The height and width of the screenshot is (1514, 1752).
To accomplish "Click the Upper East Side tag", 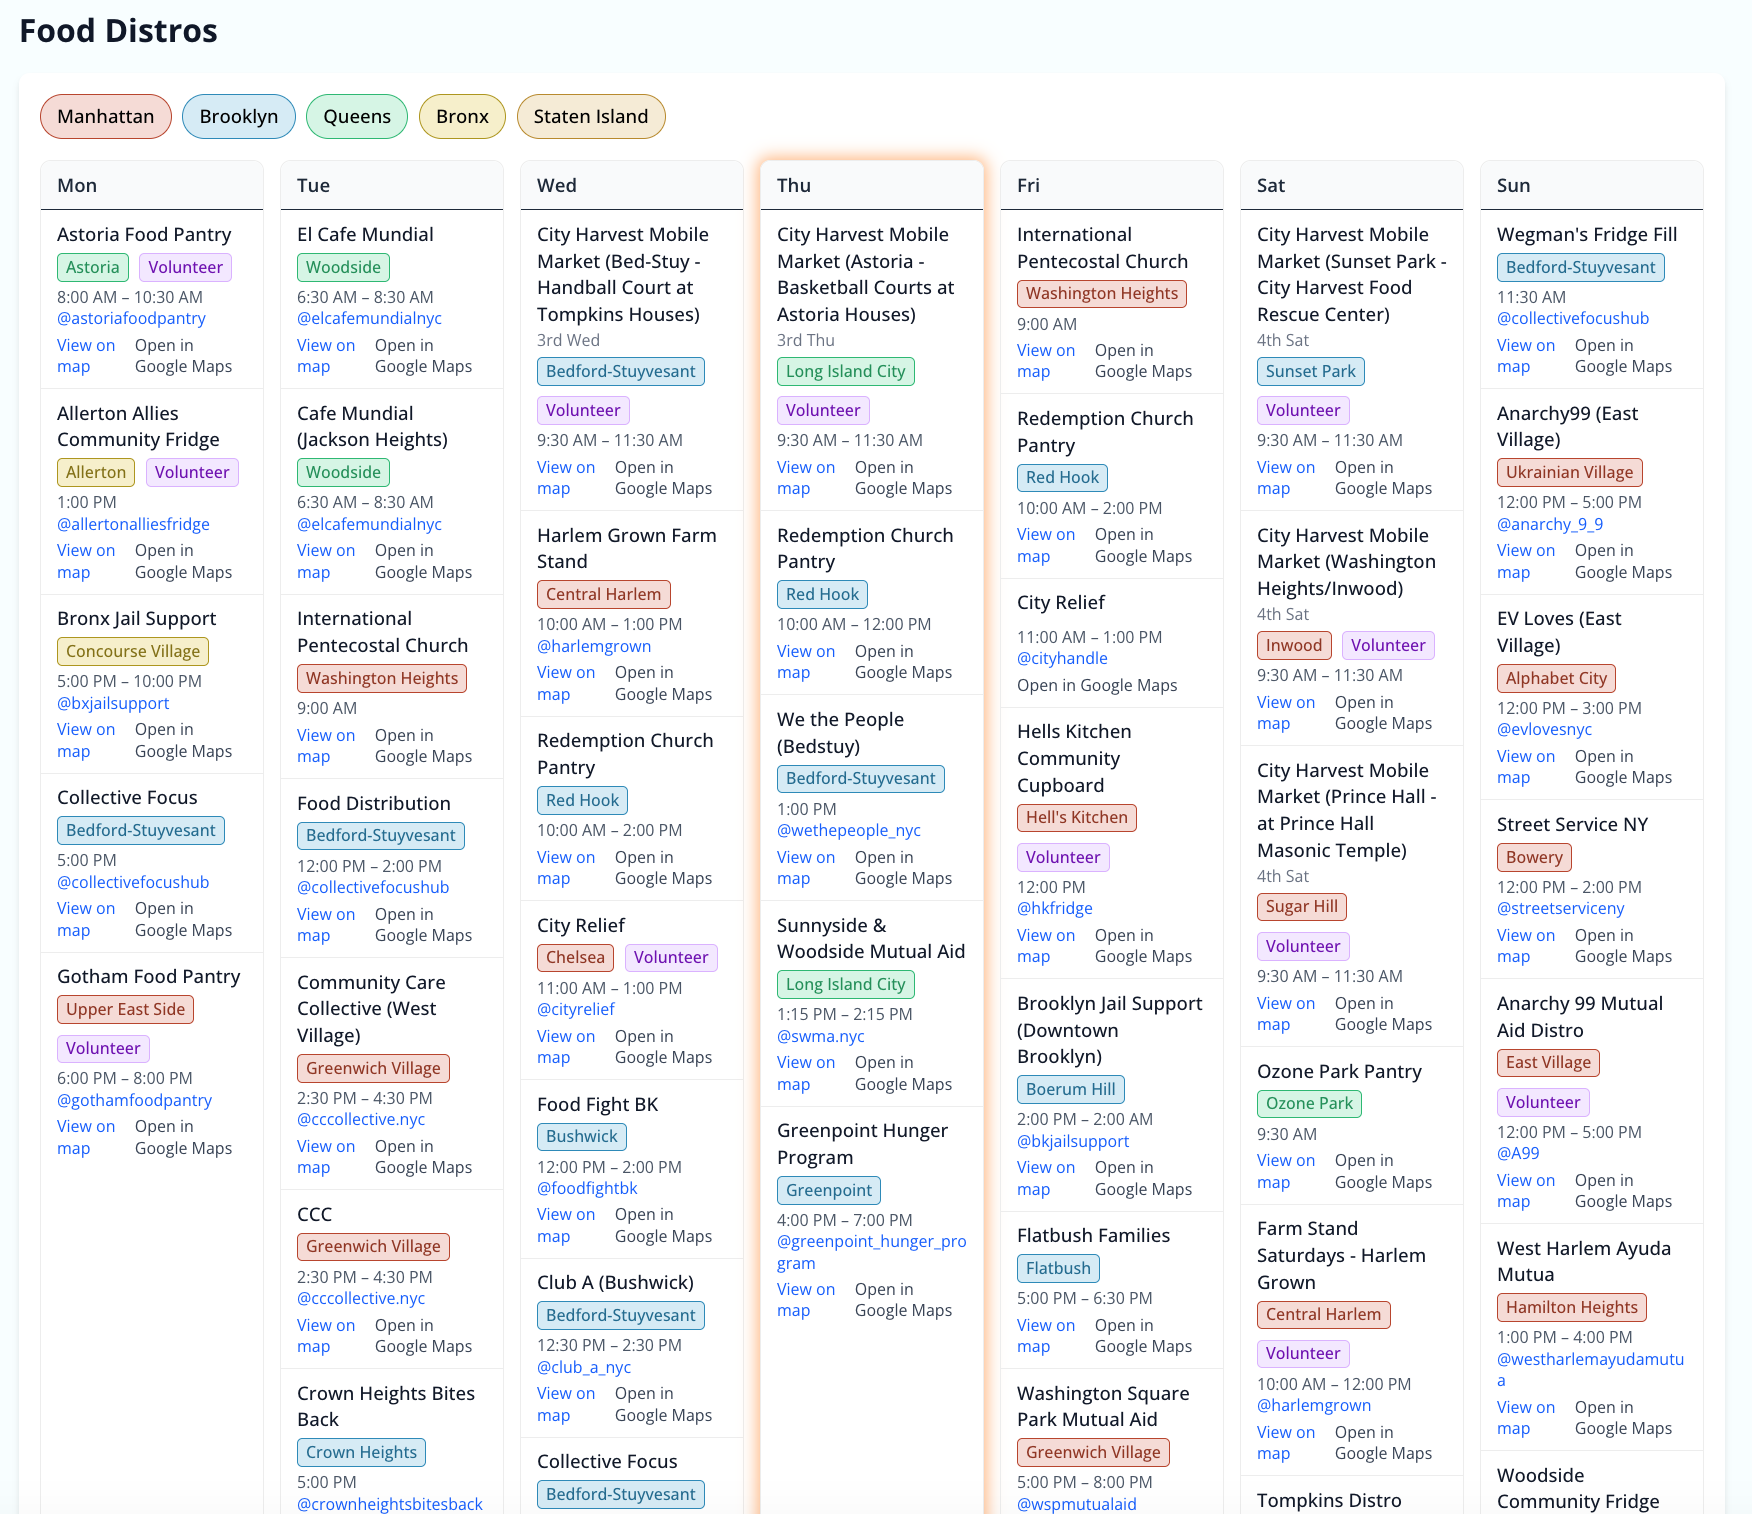I will (x=125, y=1010).
